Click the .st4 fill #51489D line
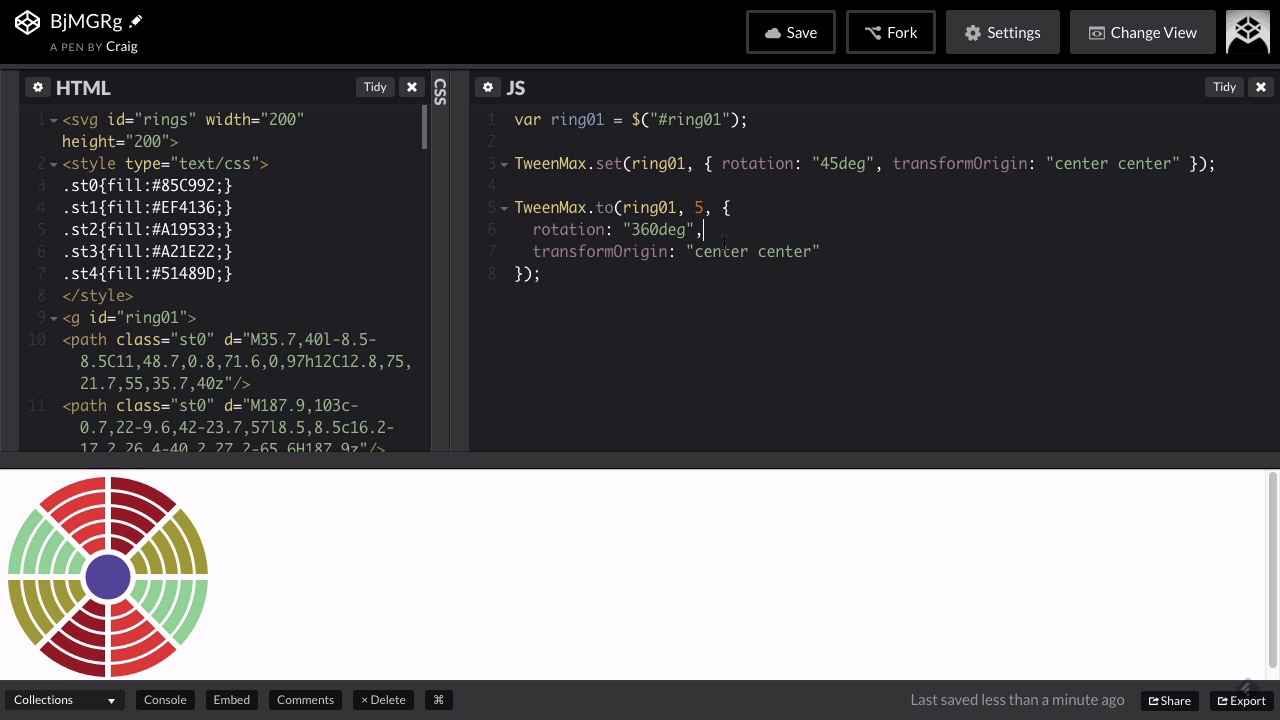 pos(147,273)
